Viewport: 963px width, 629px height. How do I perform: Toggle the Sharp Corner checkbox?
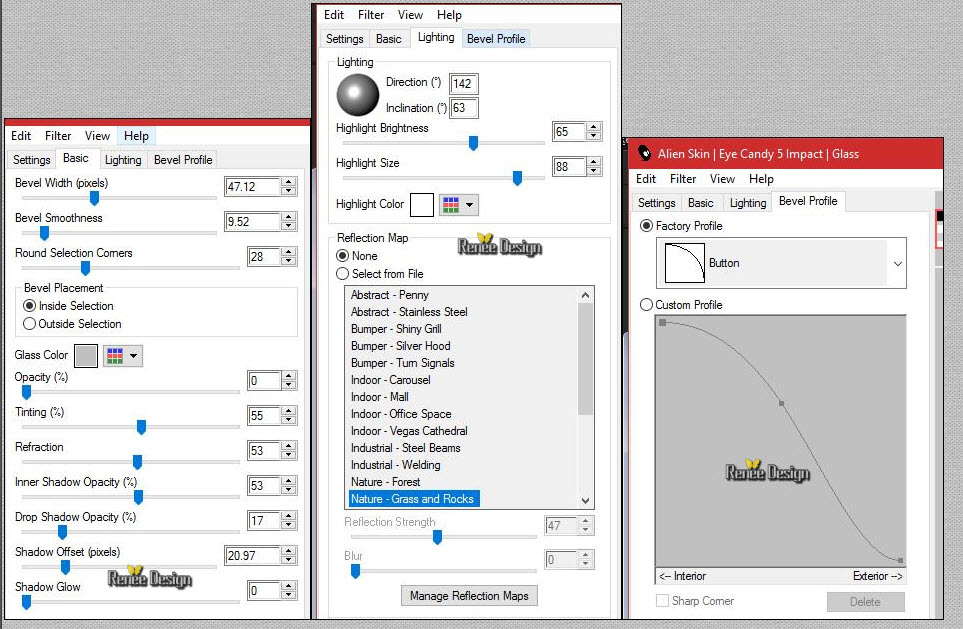tap(662, 601)
